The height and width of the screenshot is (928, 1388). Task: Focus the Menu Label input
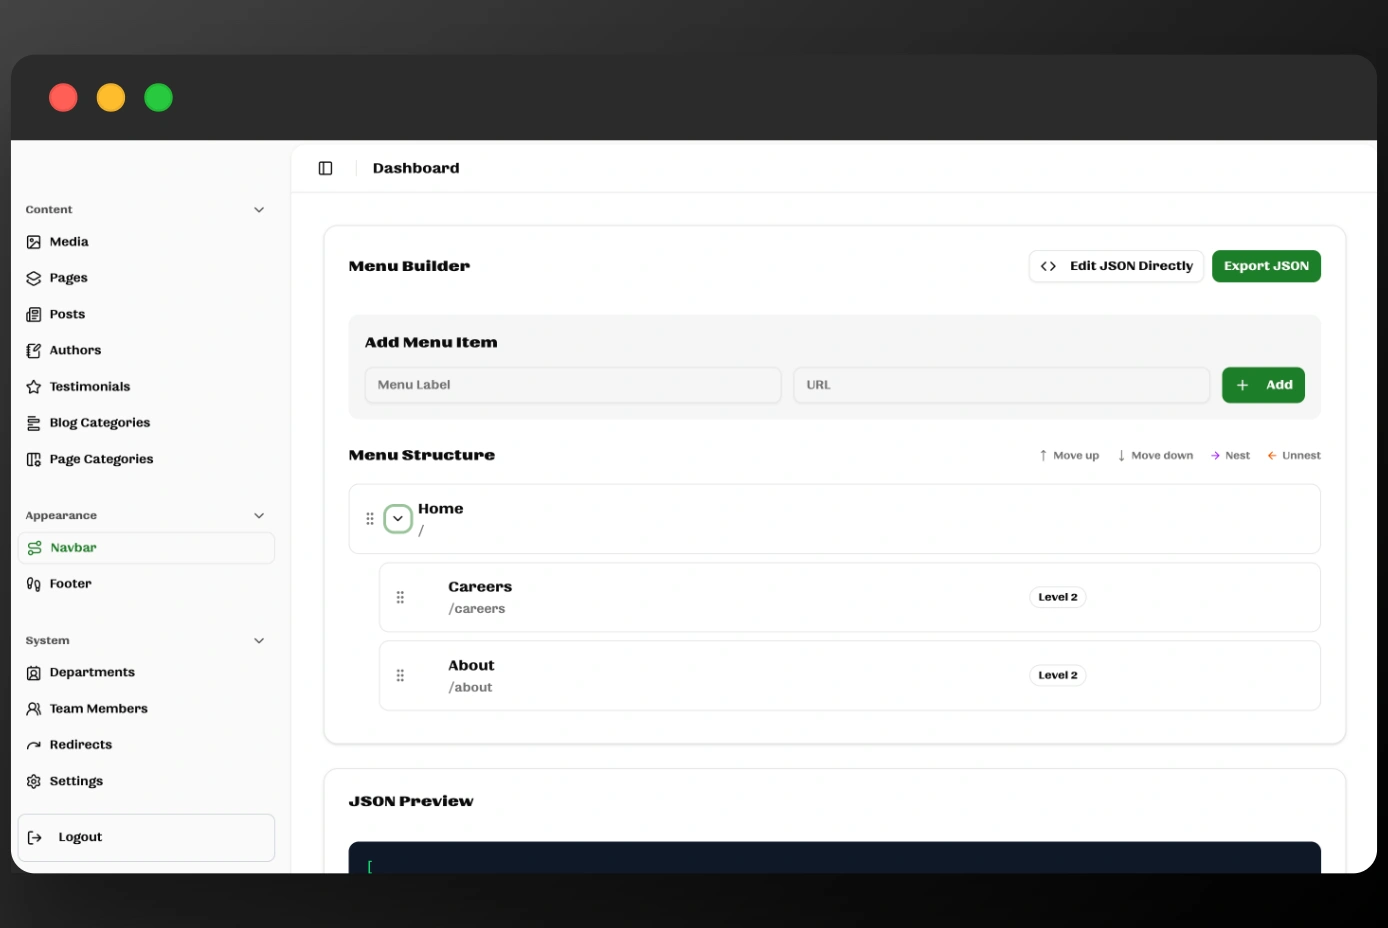click(x=573, y=385)
